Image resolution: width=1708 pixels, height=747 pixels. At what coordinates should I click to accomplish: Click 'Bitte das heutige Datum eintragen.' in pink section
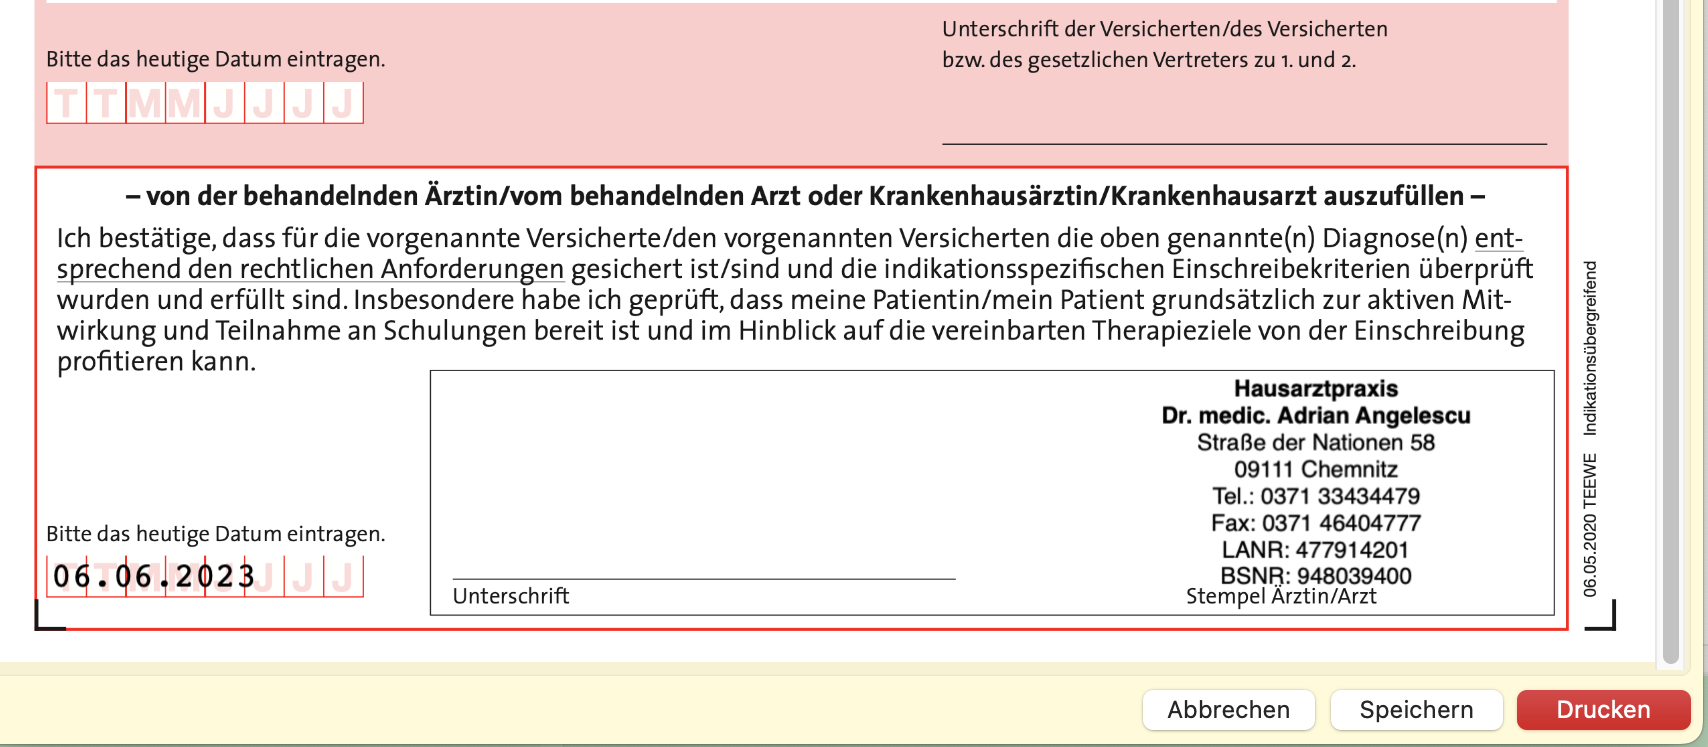(215, 59)
